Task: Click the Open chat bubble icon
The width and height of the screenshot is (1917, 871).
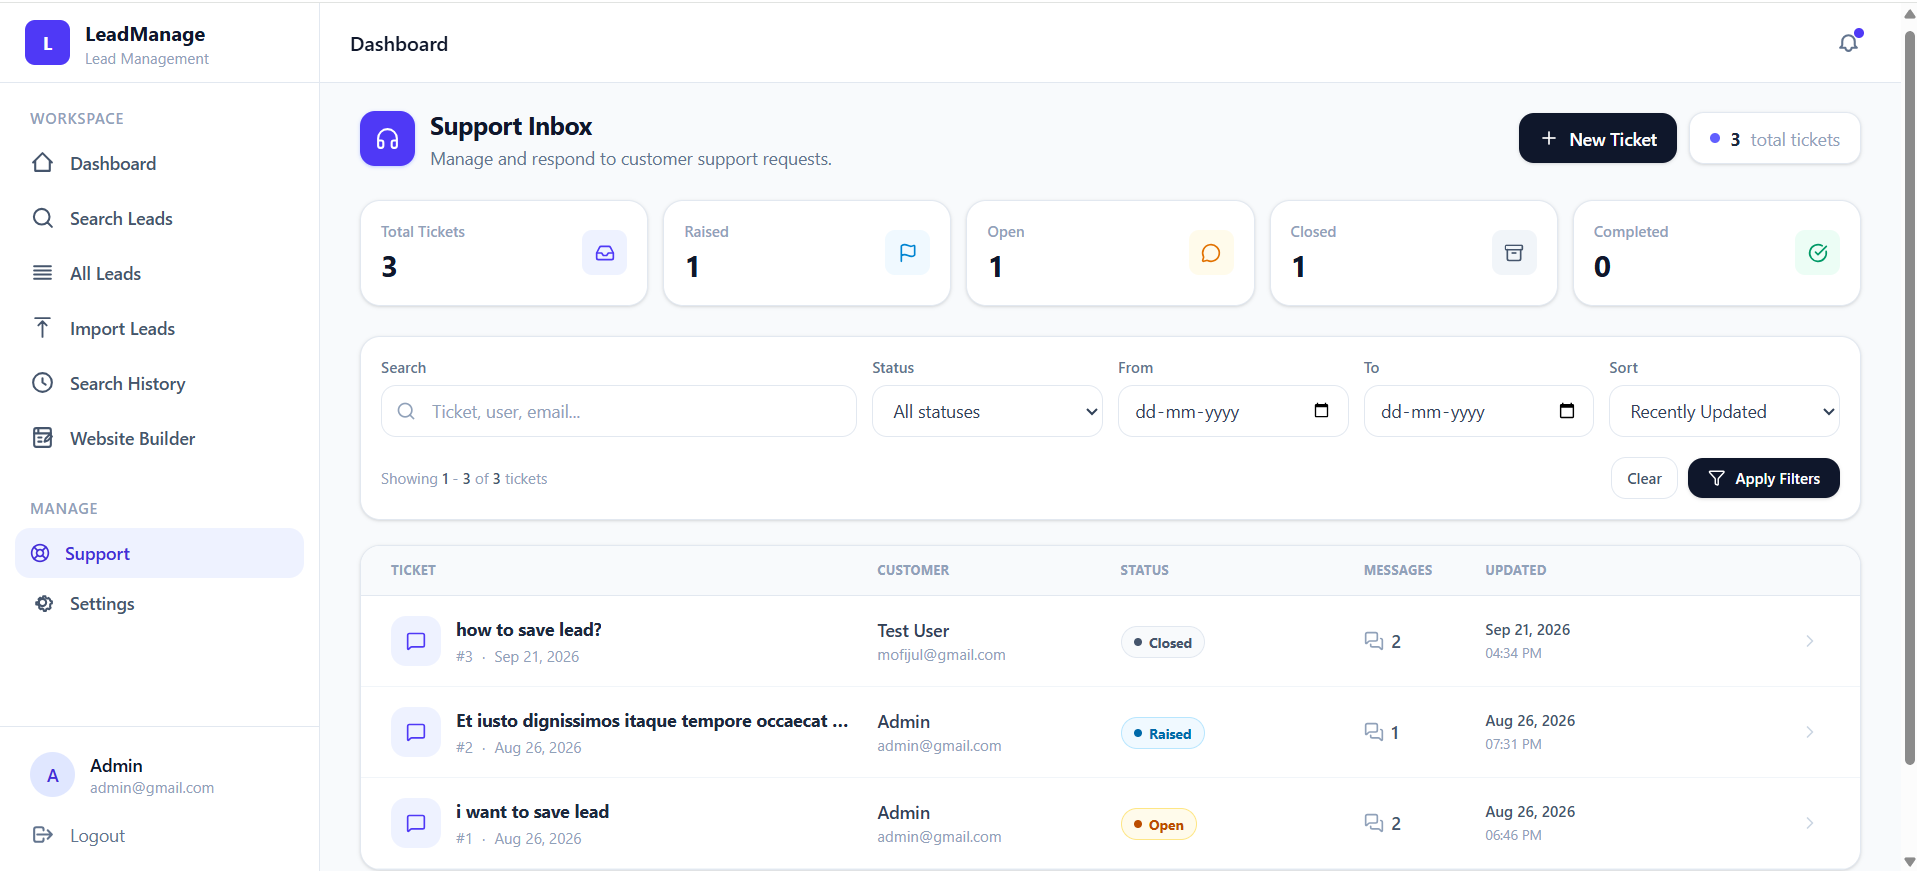Action: click(1211, 253)
